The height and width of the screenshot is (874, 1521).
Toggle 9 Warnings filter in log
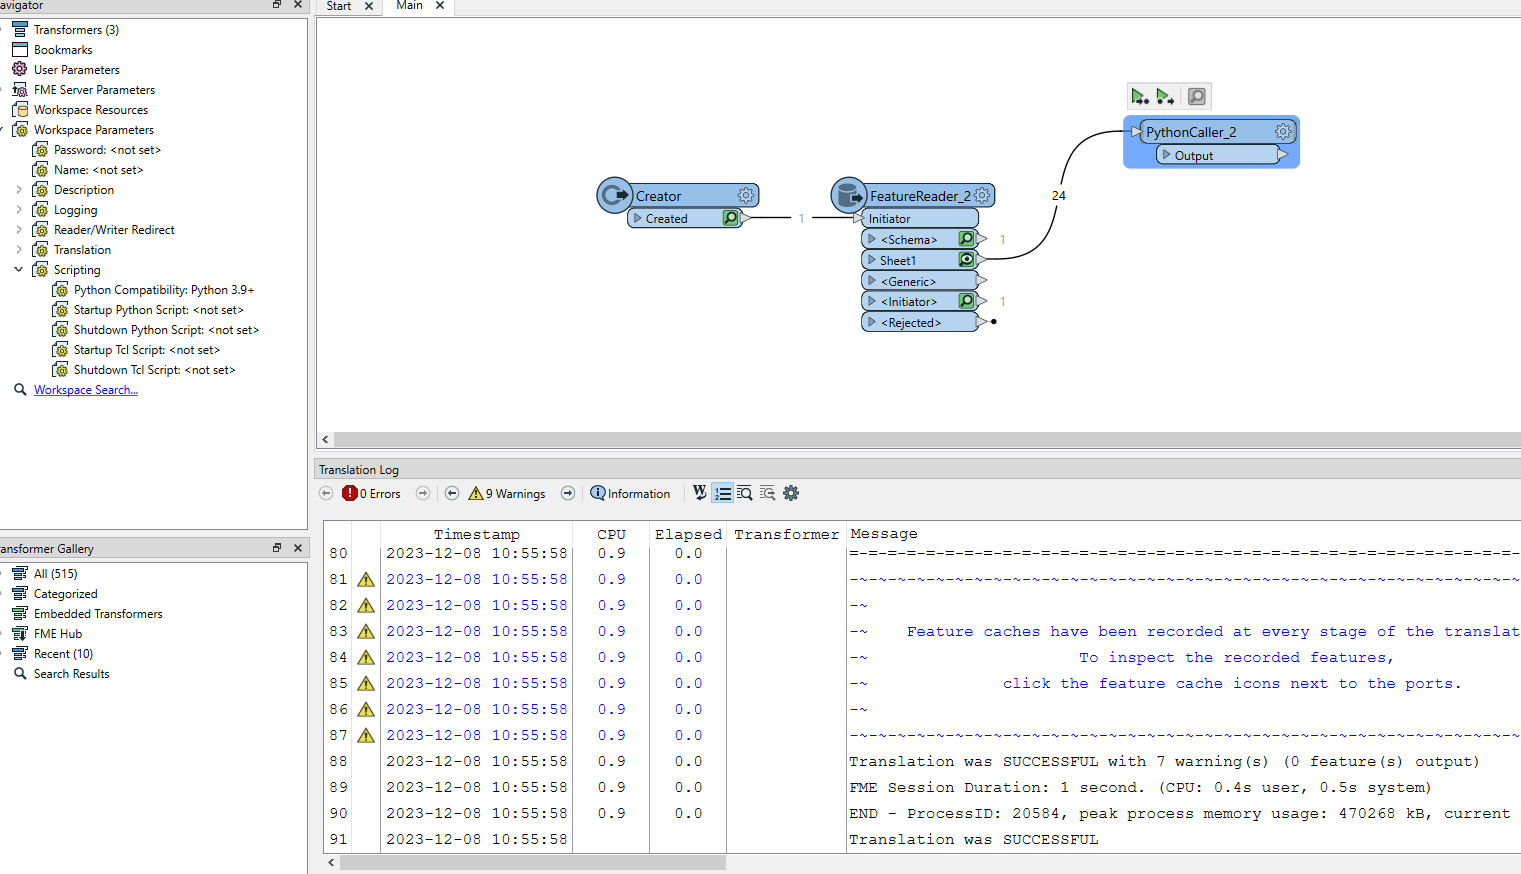tap(507, 493)
